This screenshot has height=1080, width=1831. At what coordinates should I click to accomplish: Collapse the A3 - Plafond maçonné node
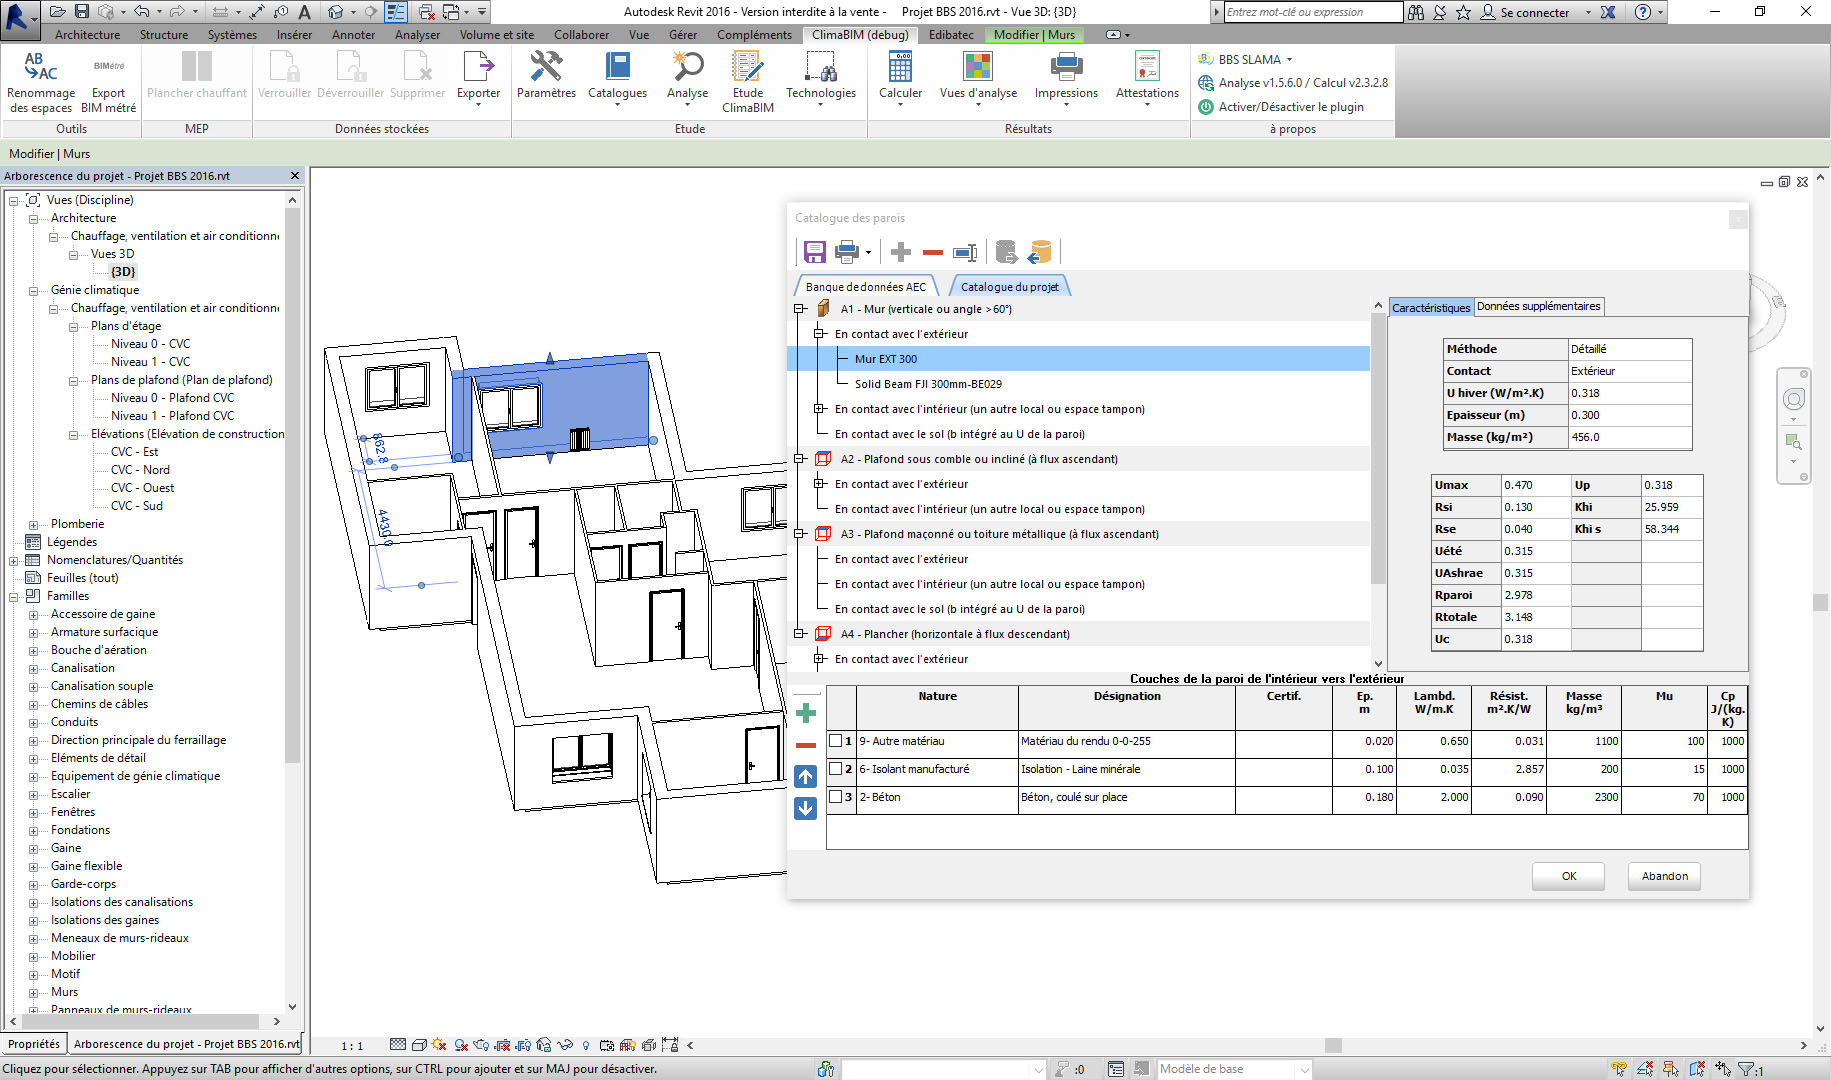click(800, 534)
